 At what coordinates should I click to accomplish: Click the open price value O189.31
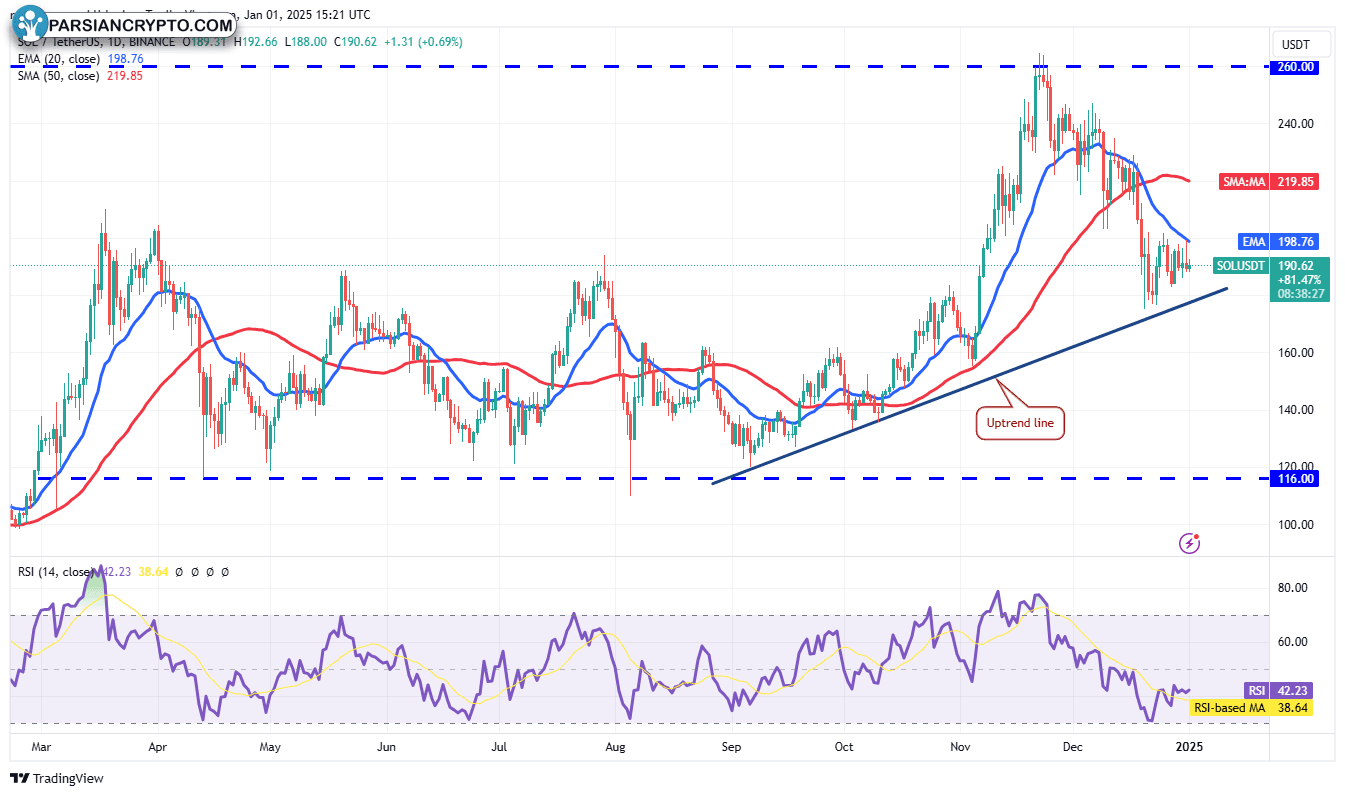click(x=205, y=42)
